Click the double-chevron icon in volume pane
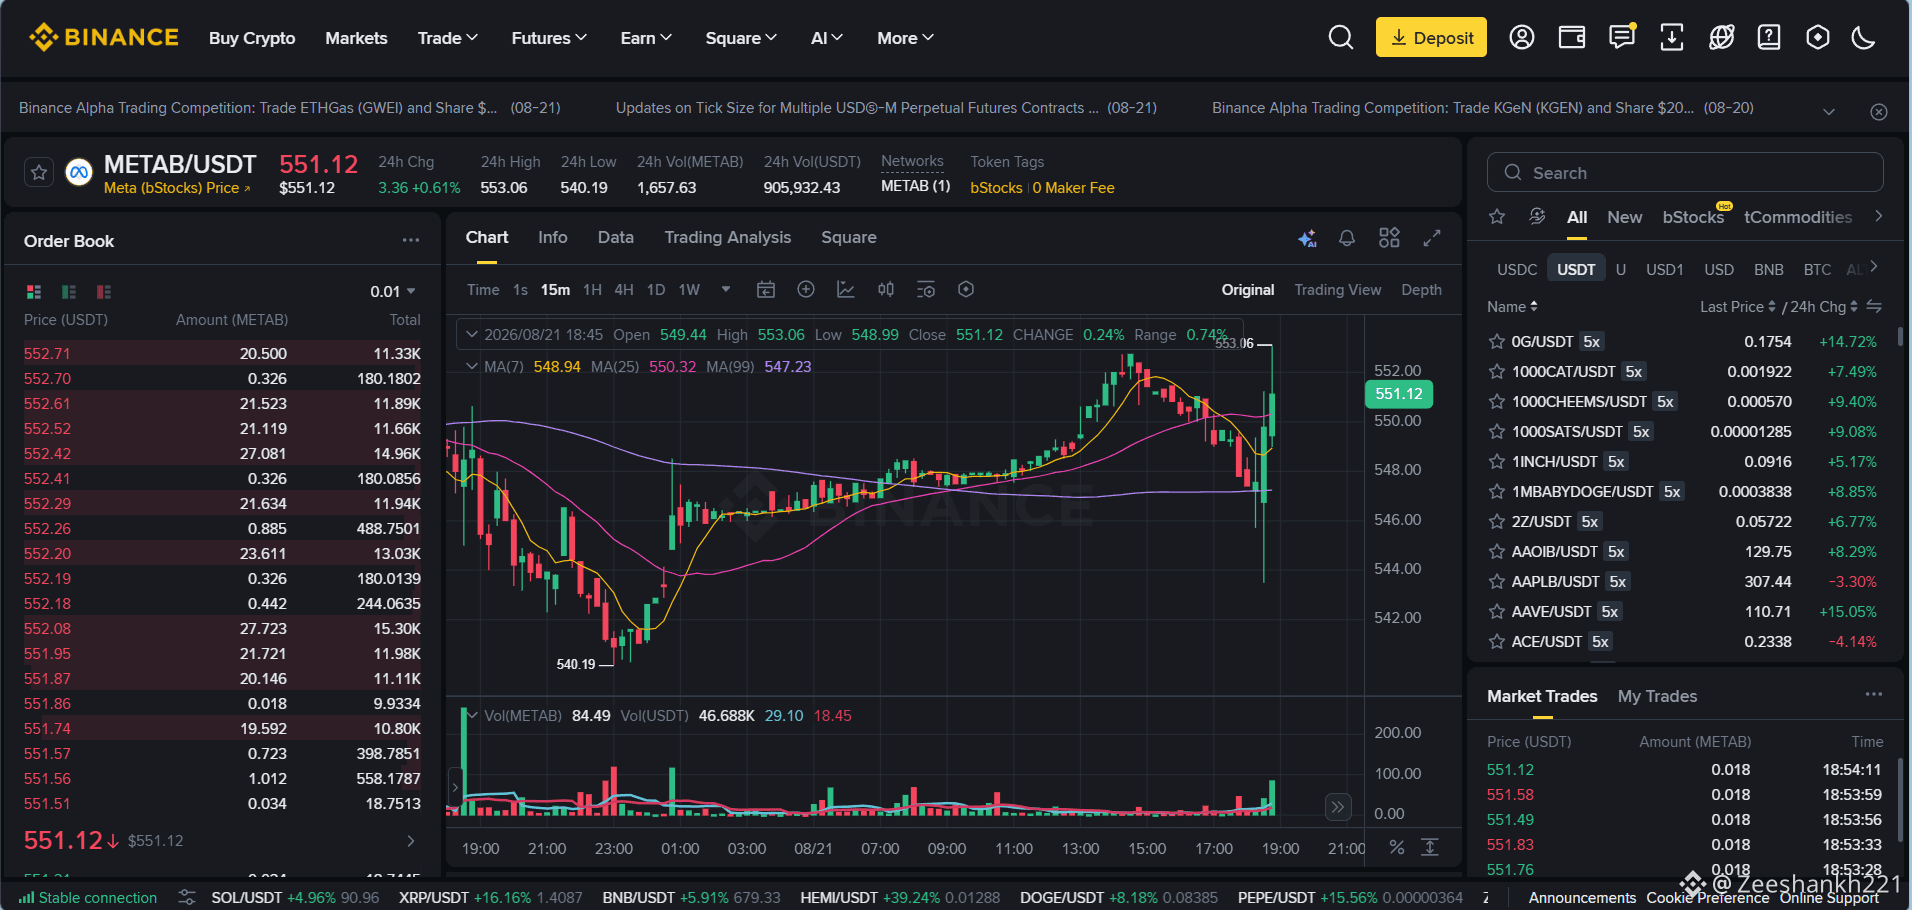 point(1338,806)
